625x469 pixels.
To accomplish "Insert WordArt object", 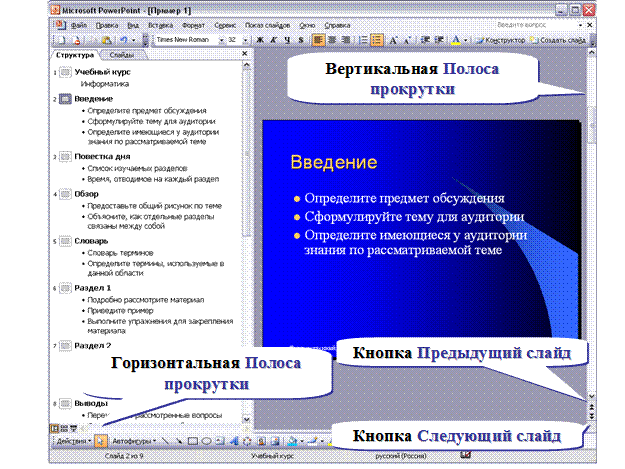I will click(234, 441).
